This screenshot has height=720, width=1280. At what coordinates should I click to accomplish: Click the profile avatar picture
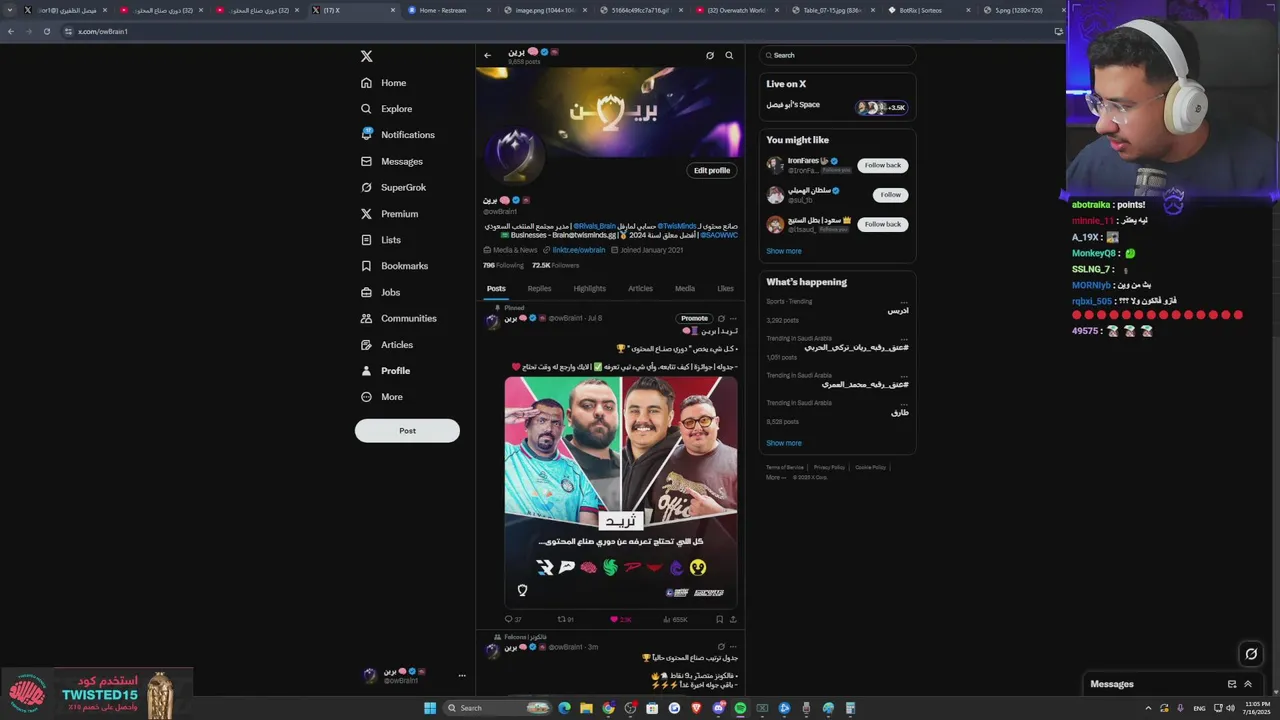point(515,156)
